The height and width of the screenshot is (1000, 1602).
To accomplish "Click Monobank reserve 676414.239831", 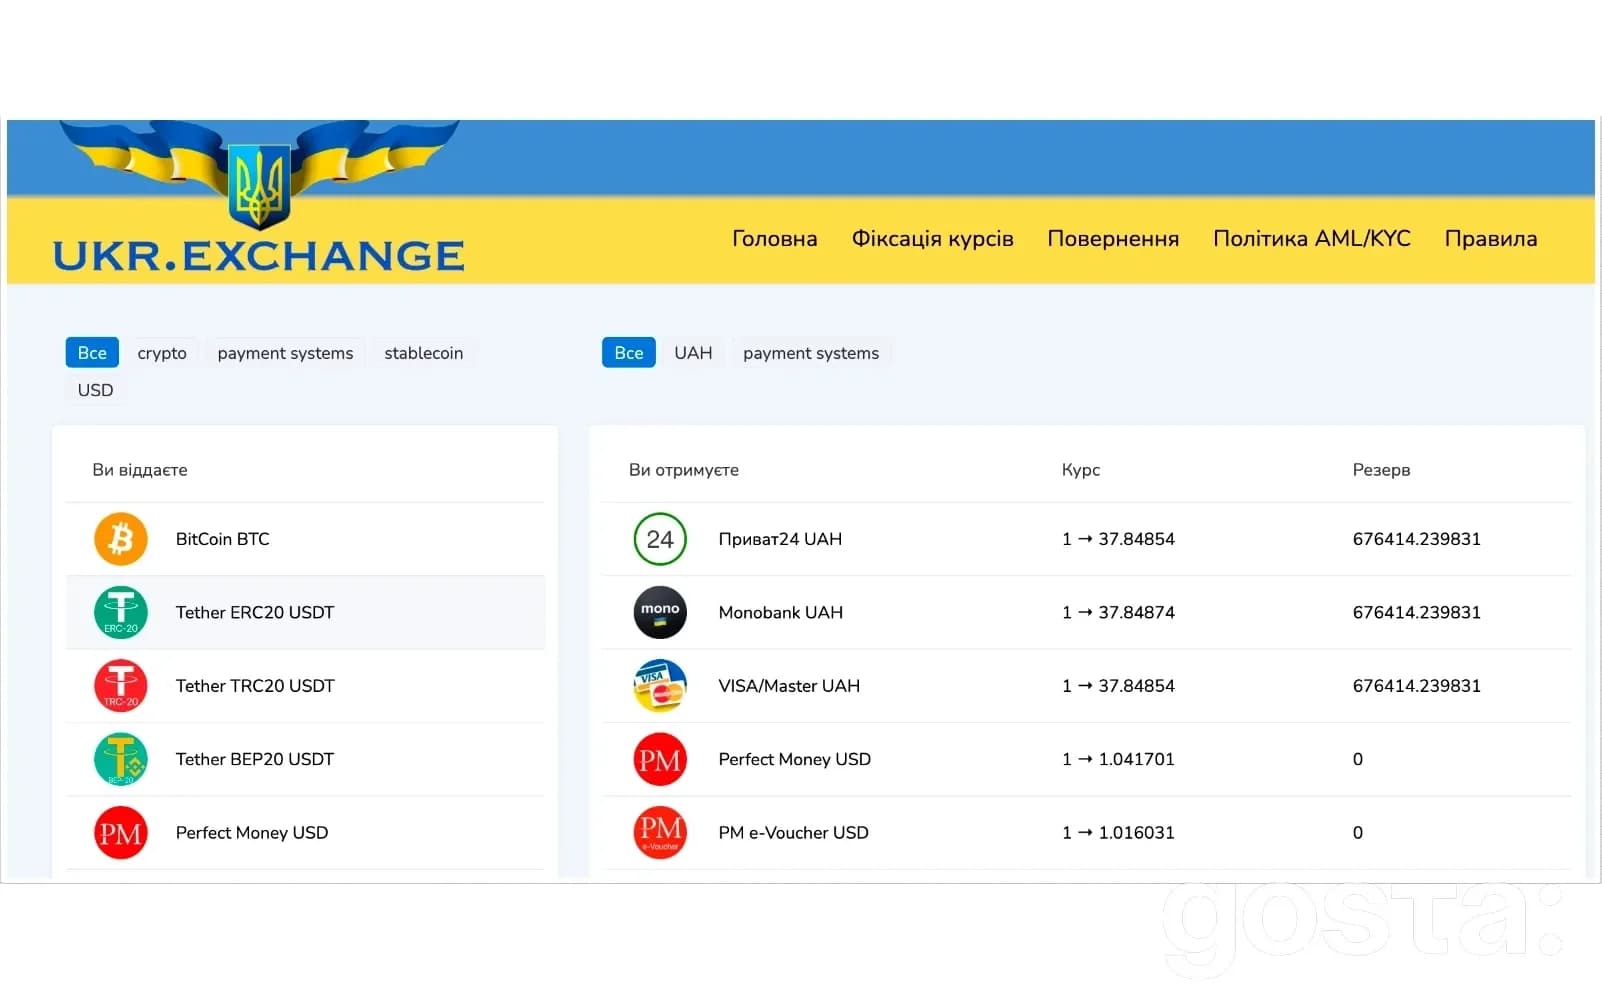I will tap(1416, 612).
